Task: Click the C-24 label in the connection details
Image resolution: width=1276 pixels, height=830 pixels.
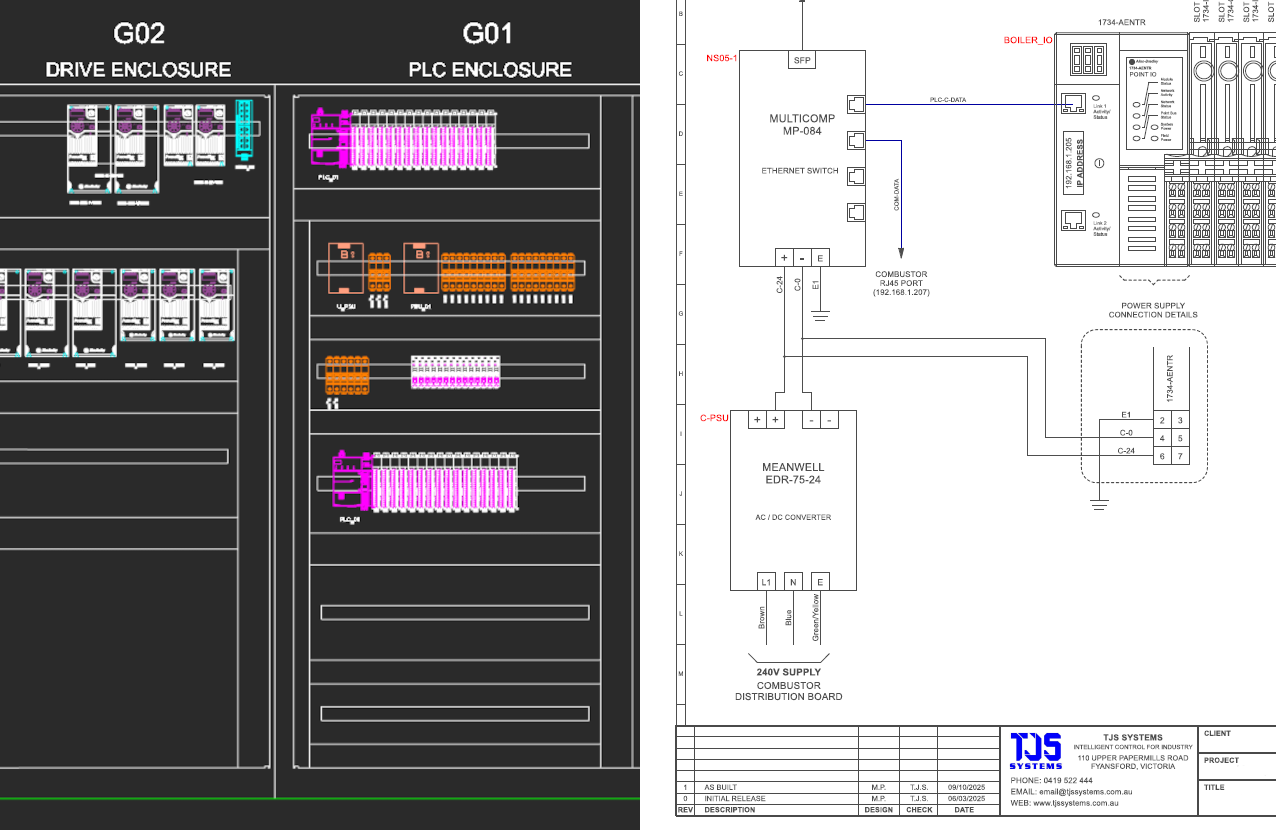Action: click(1126, 451)
